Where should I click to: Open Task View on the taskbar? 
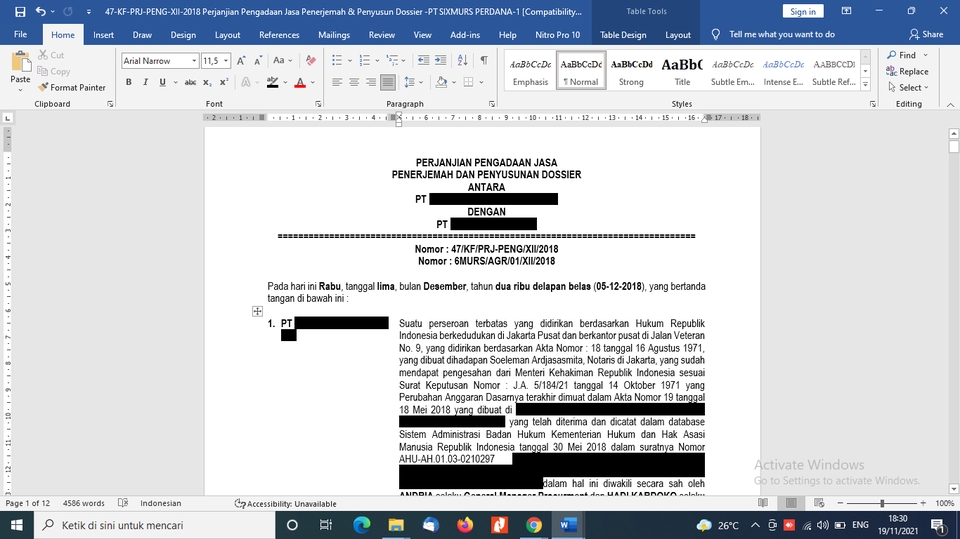(326, 525)
